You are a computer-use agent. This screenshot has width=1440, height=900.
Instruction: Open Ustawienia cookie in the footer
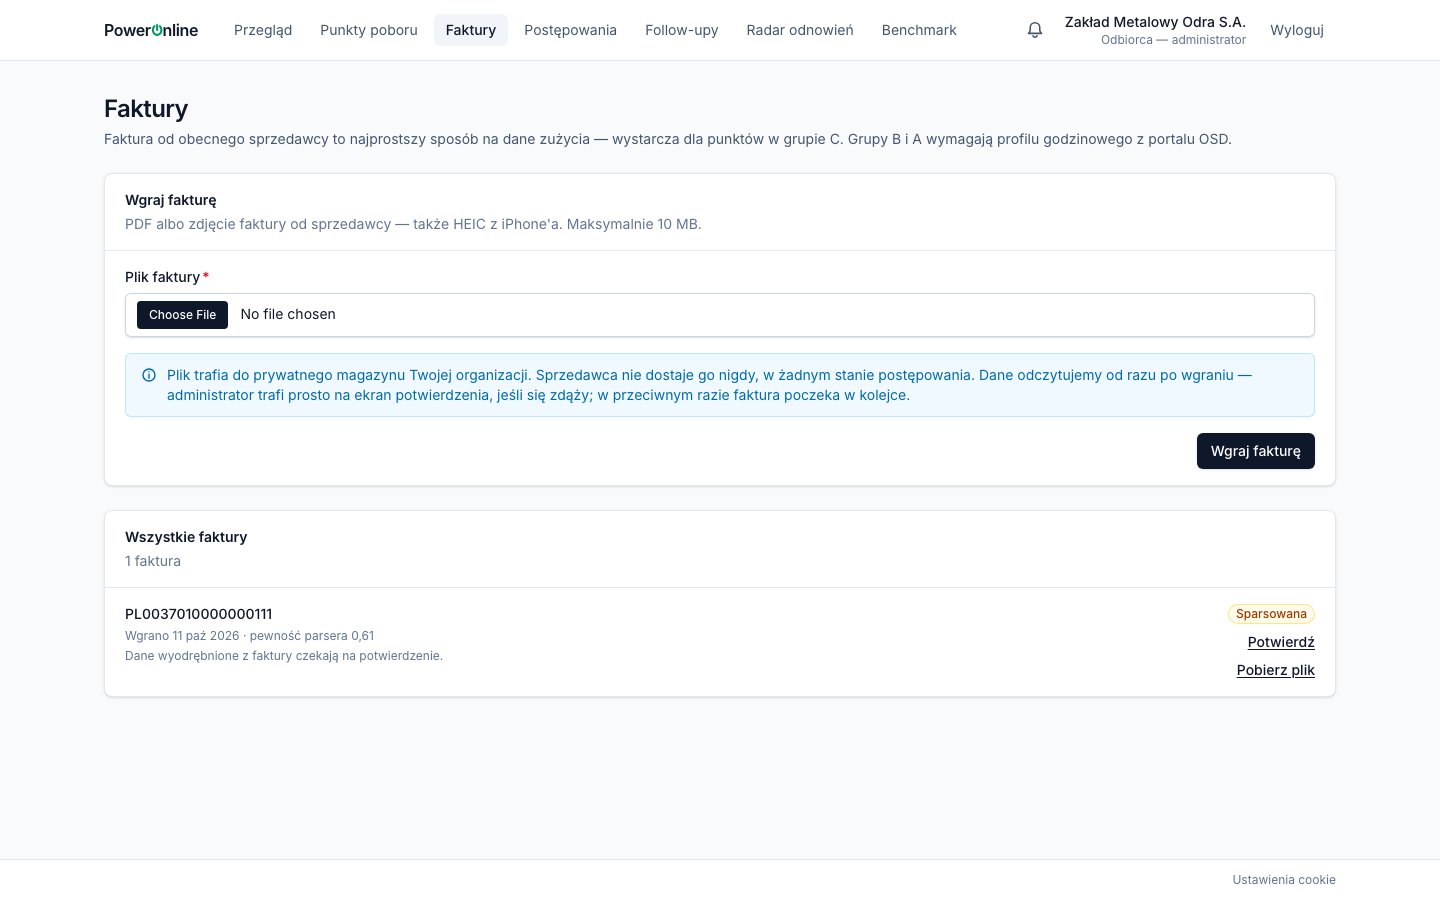[1284, 880]
